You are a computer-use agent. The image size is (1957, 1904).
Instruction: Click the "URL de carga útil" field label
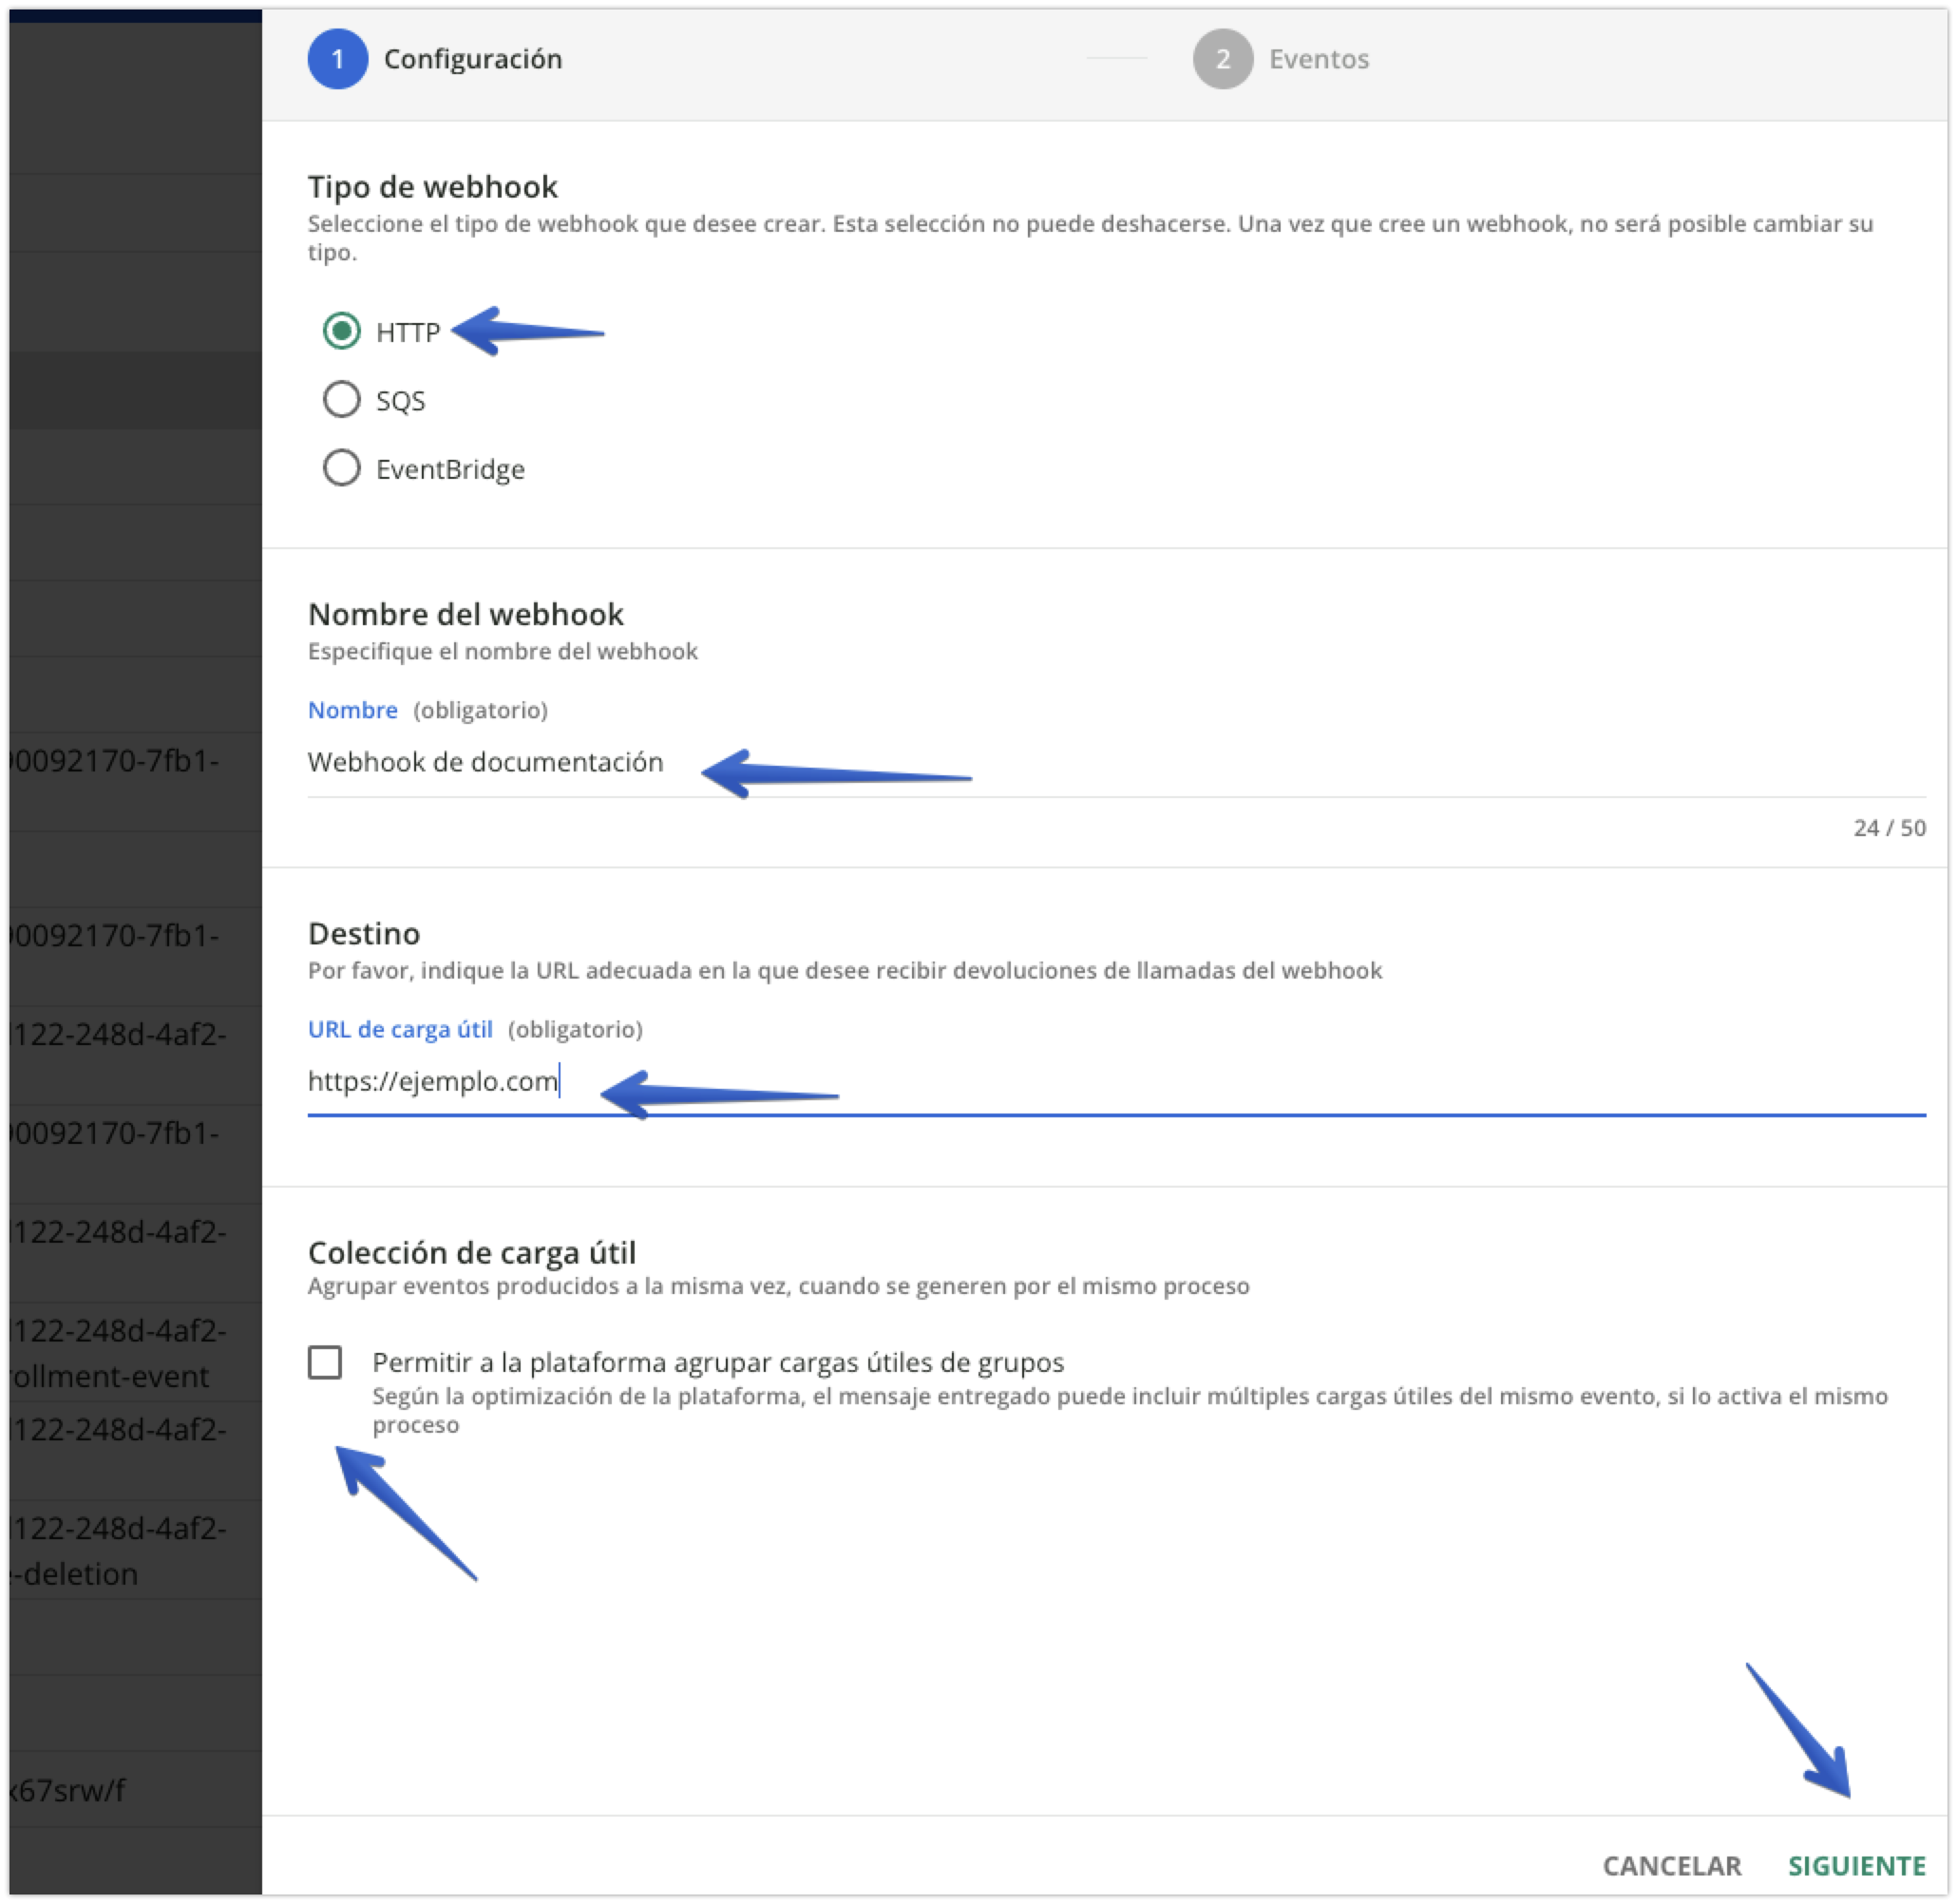pyautogui.click(x=400, y=1029)
